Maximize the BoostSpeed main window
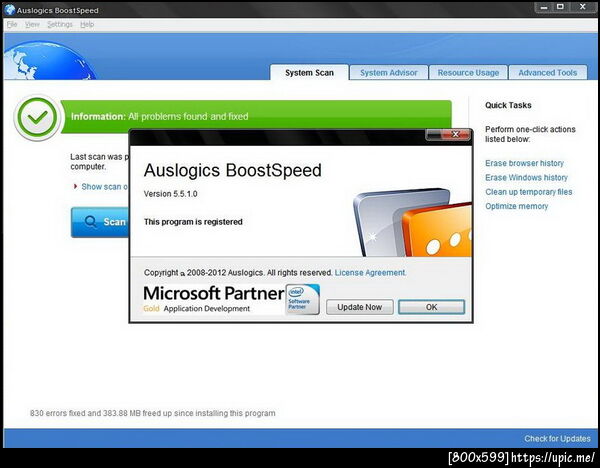The image size is (600, 468). coord(561,7)
